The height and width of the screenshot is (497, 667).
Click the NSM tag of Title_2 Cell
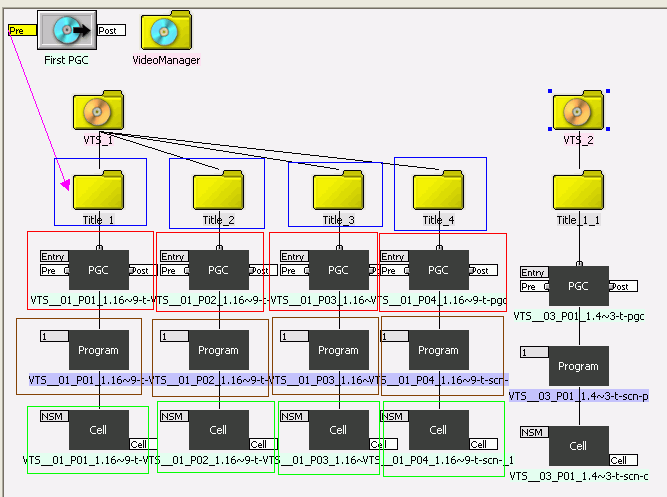pyautogui.click(x=174, y=416)
